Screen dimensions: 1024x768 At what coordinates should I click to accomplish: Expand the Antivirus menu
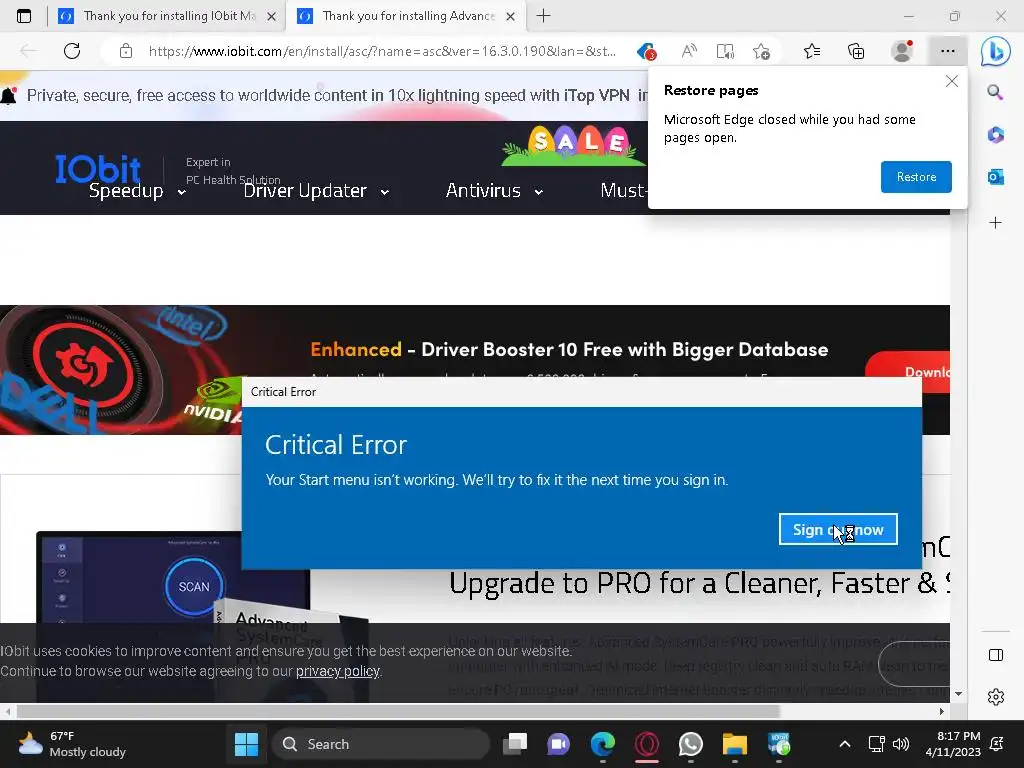click(494, 191)
